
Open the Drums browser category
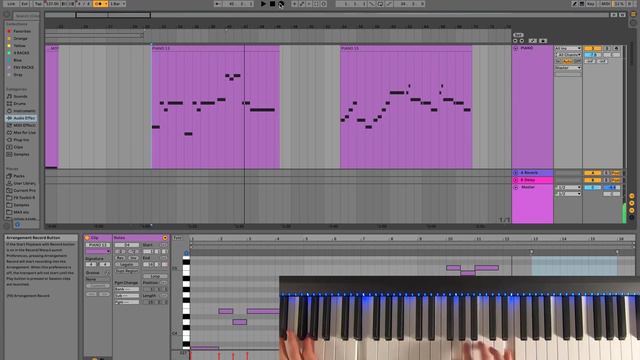click(20, 104)
